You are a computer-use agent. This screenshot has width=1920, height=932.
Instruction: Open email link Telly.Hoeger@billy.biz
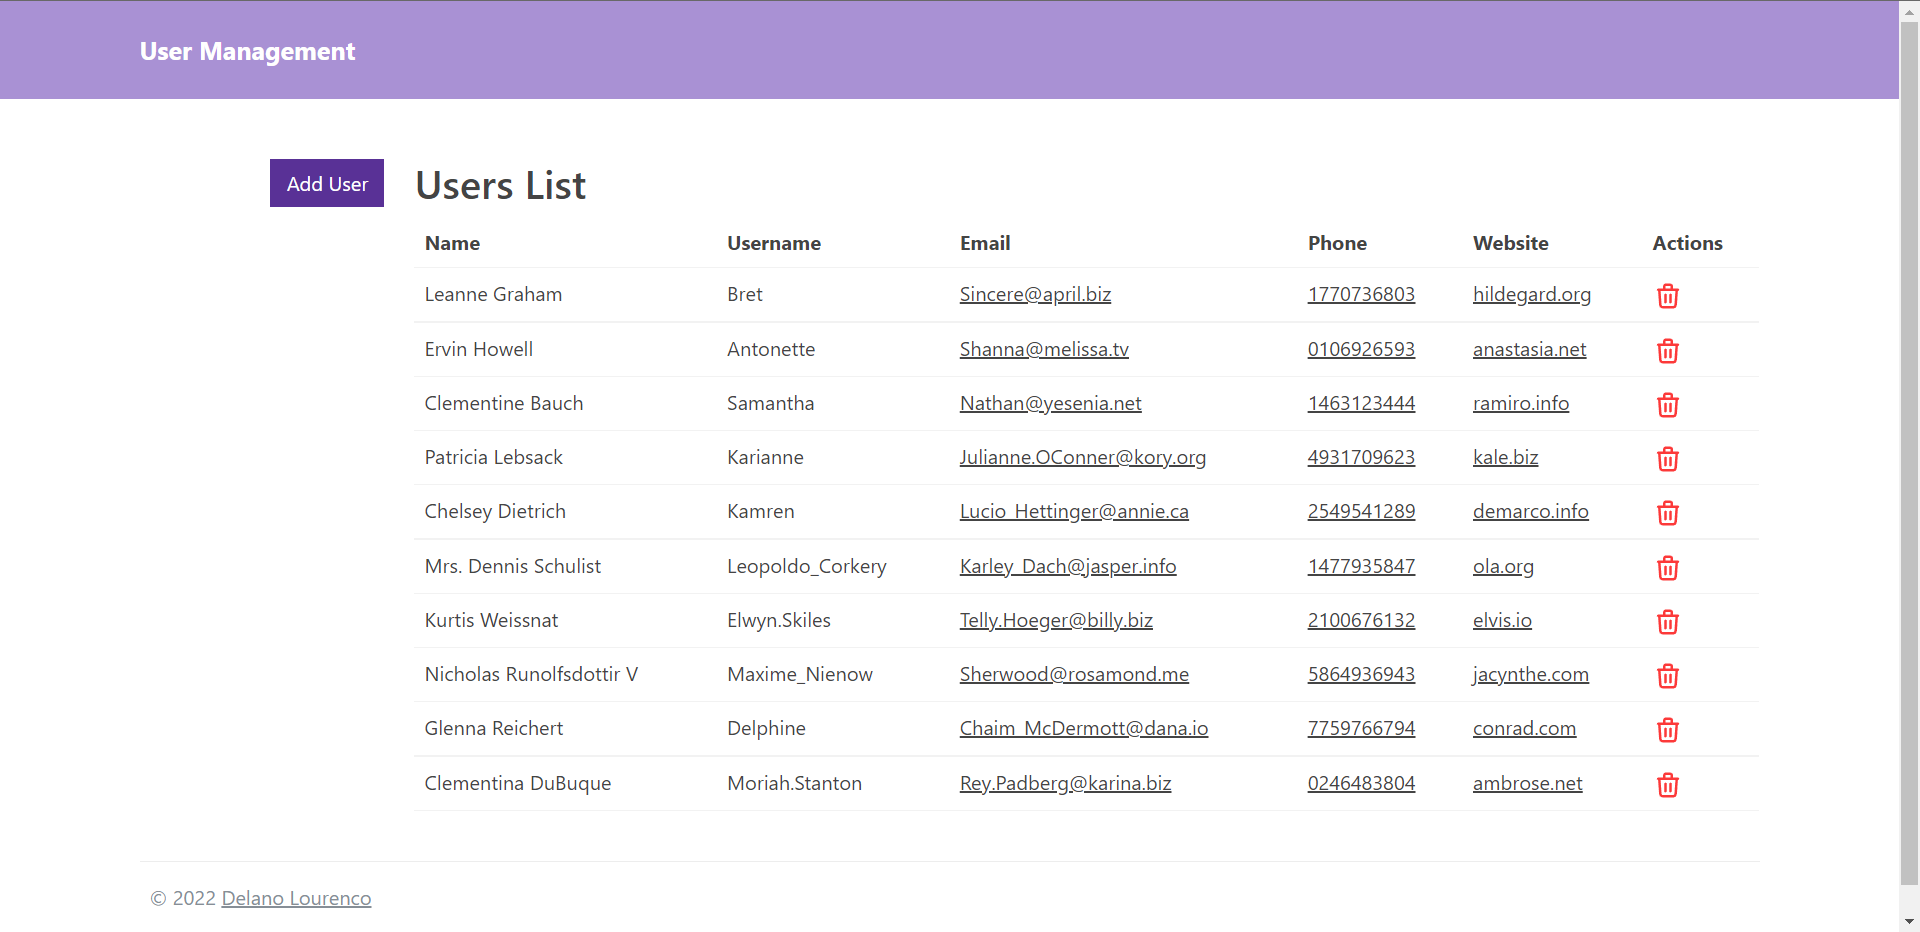(x=1056, y=620)
